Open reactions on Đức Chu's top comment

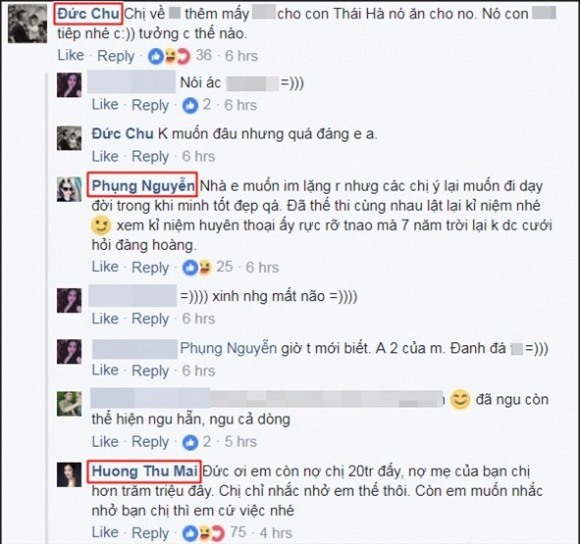coord(169,57)
